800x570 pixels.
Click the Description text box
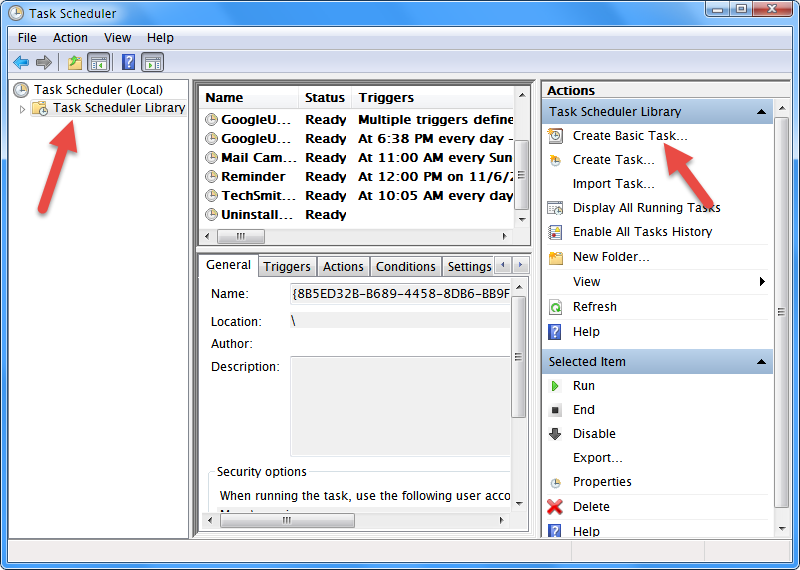[x=400, y=406]
